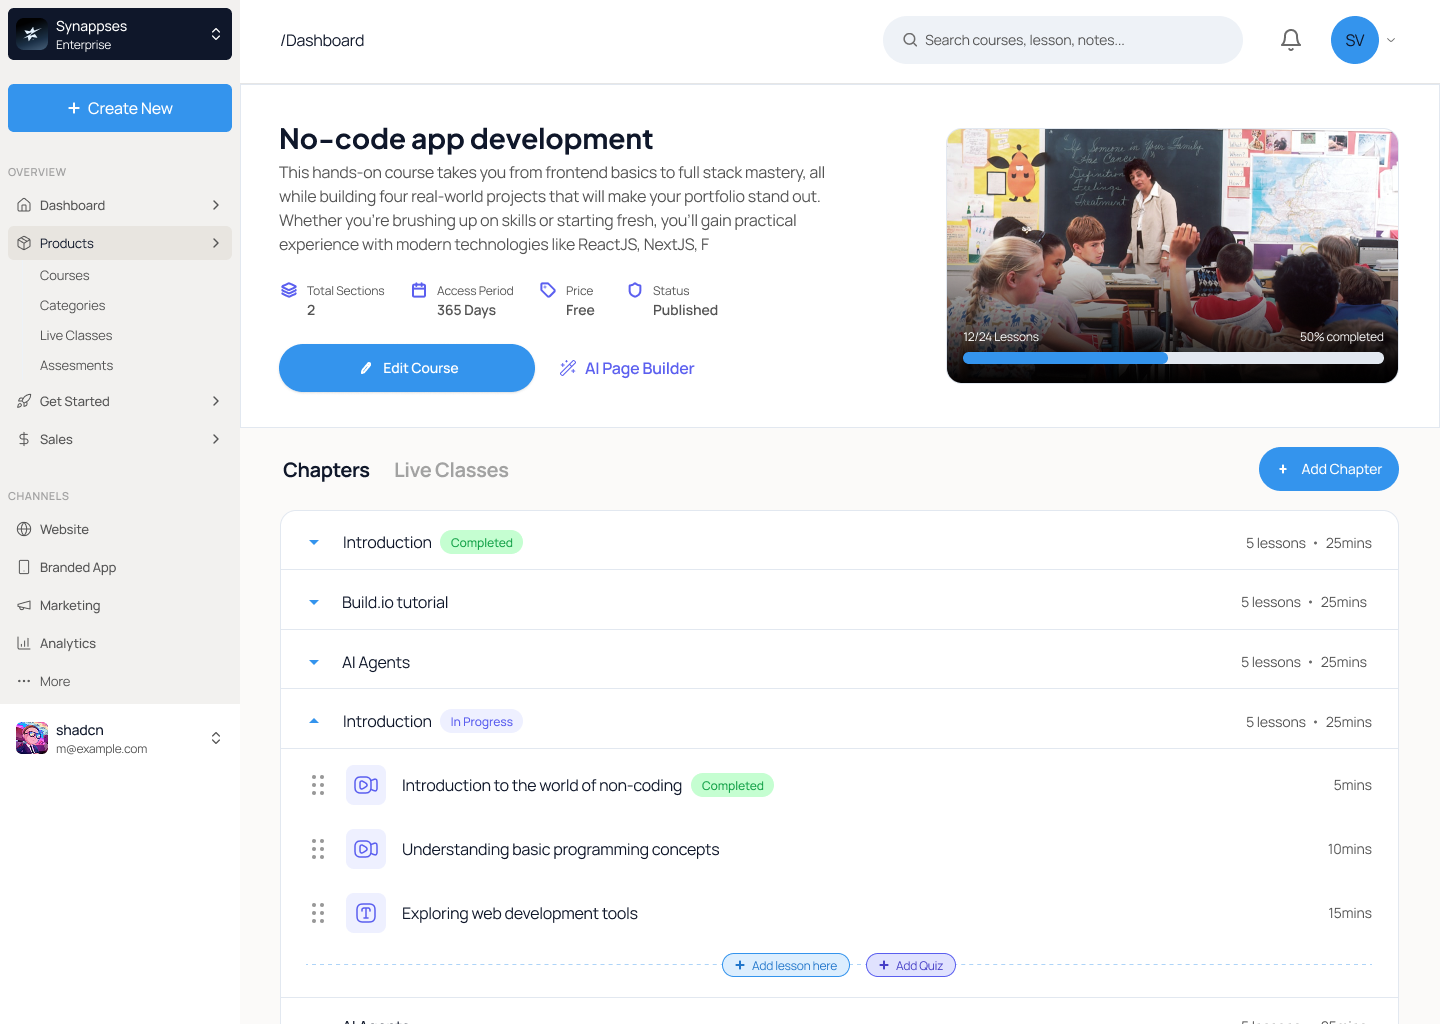Click the search courses input field
This screenshot has width=1440, height=1024.
coord(1063,40)
